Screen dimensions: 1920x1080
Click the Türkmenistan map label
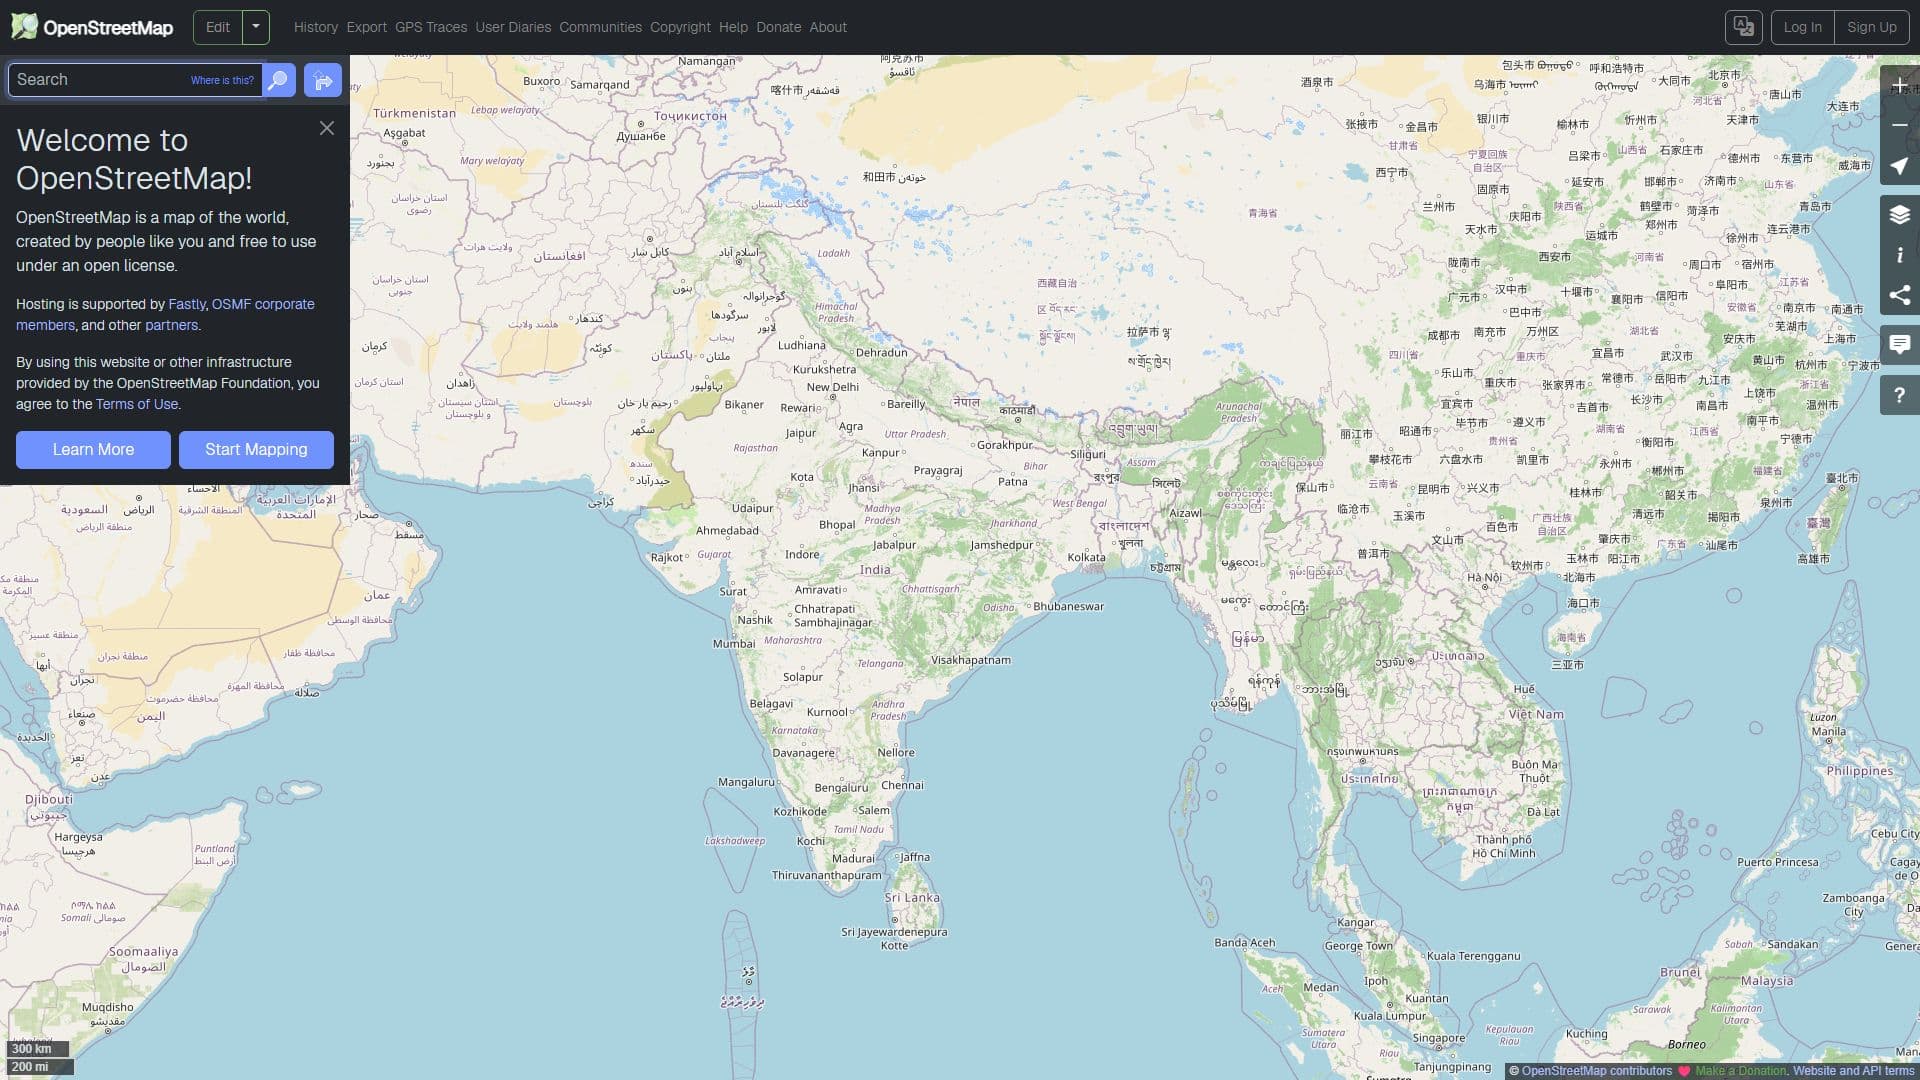pos(414,114)
